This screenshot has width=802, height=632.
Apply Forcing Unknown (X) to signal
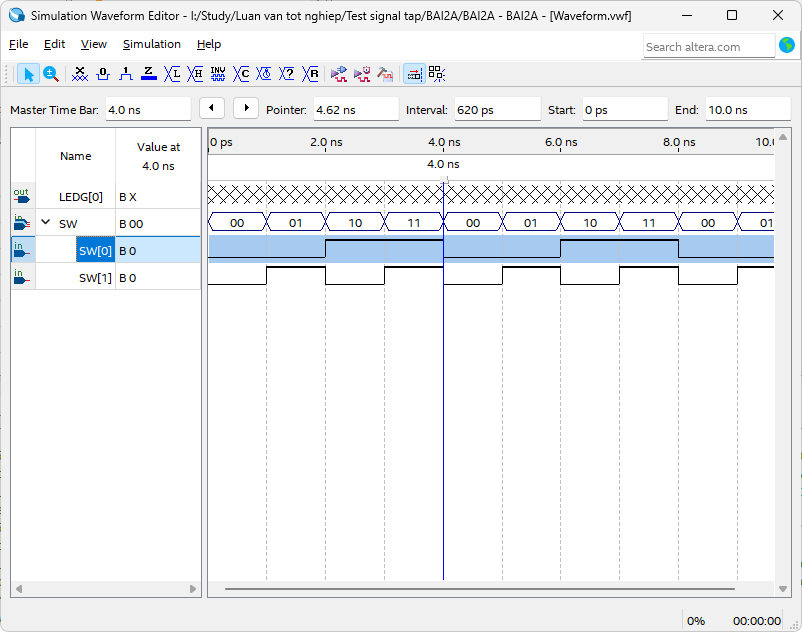click(80, 74)
